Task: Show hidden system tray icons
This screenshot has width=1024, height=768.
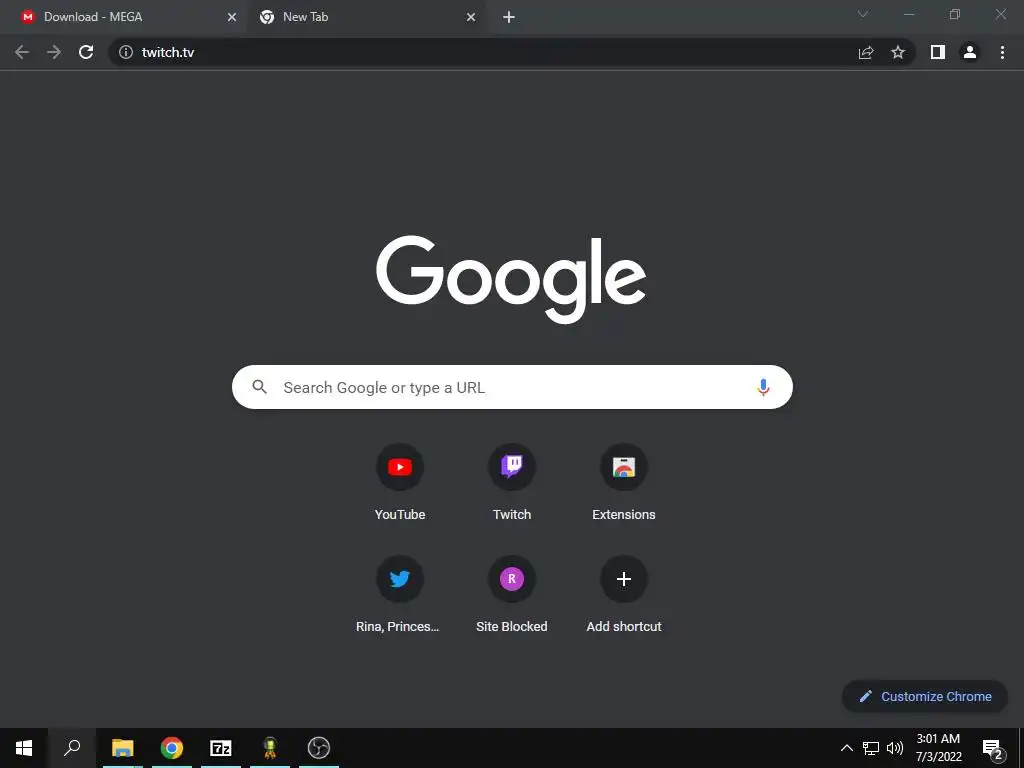Action: [846, 748]
